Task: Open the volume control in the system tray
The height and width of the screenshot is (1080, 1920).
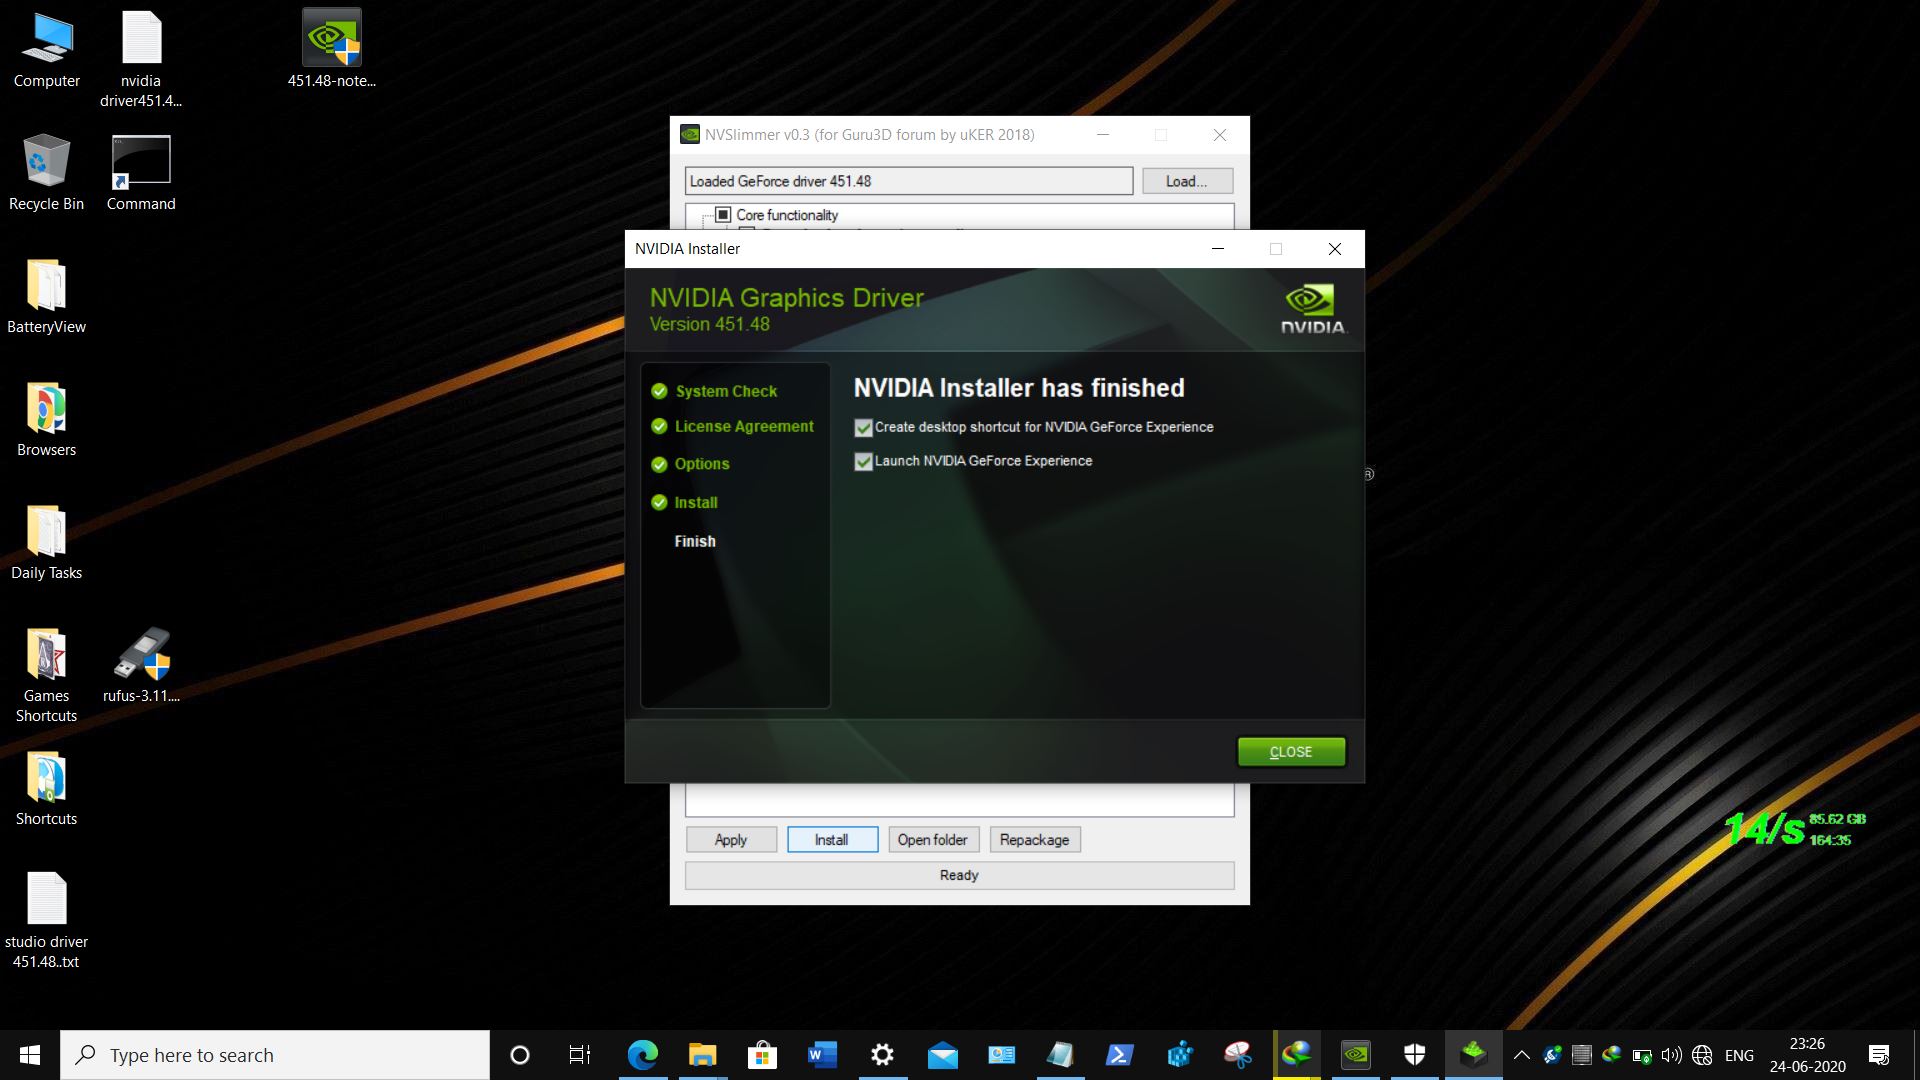Action: click(1671, 1055)
